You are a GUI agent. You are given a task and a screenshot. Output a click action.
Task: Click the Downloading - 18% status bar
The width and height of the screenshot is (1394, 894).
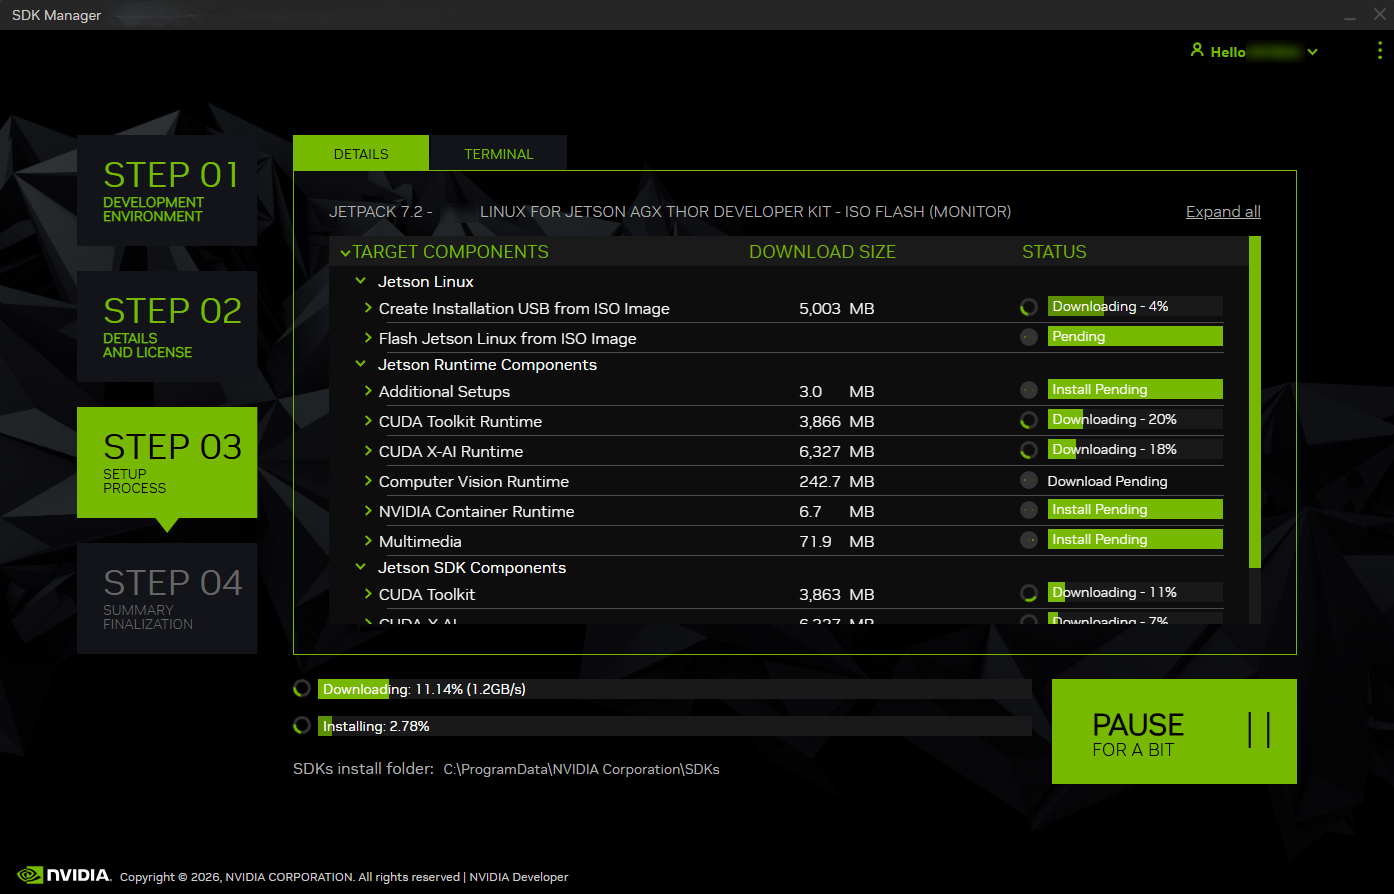tap(1135, 450)
